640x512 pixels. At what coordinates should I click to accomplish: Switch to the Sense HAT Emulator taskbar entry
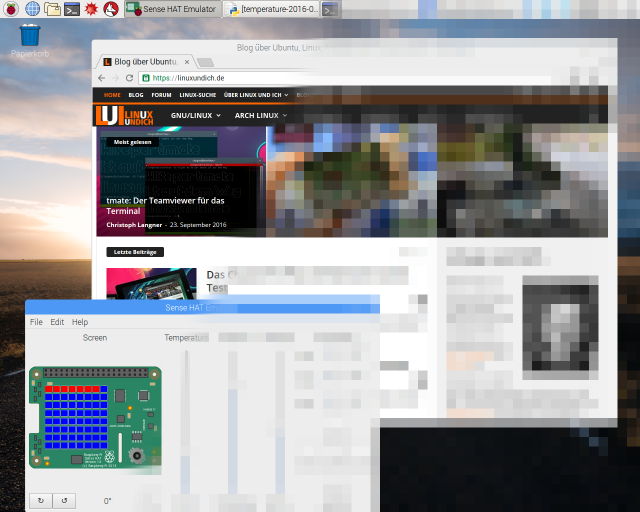tap(173, 9)
